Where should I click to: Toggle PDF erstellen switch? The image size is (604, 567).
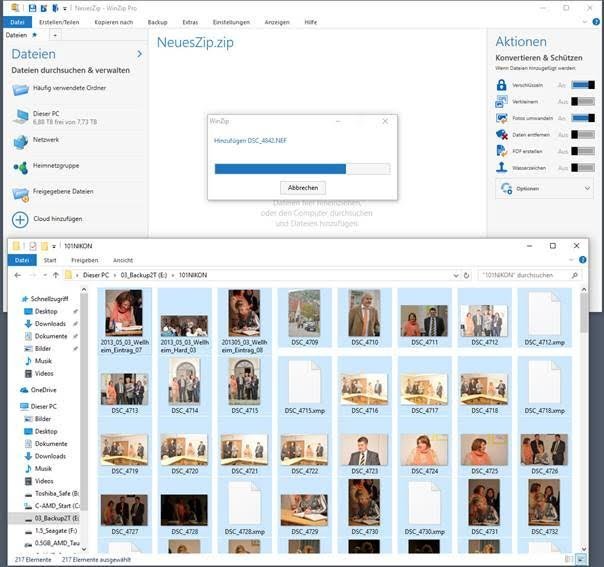point(583,151)
